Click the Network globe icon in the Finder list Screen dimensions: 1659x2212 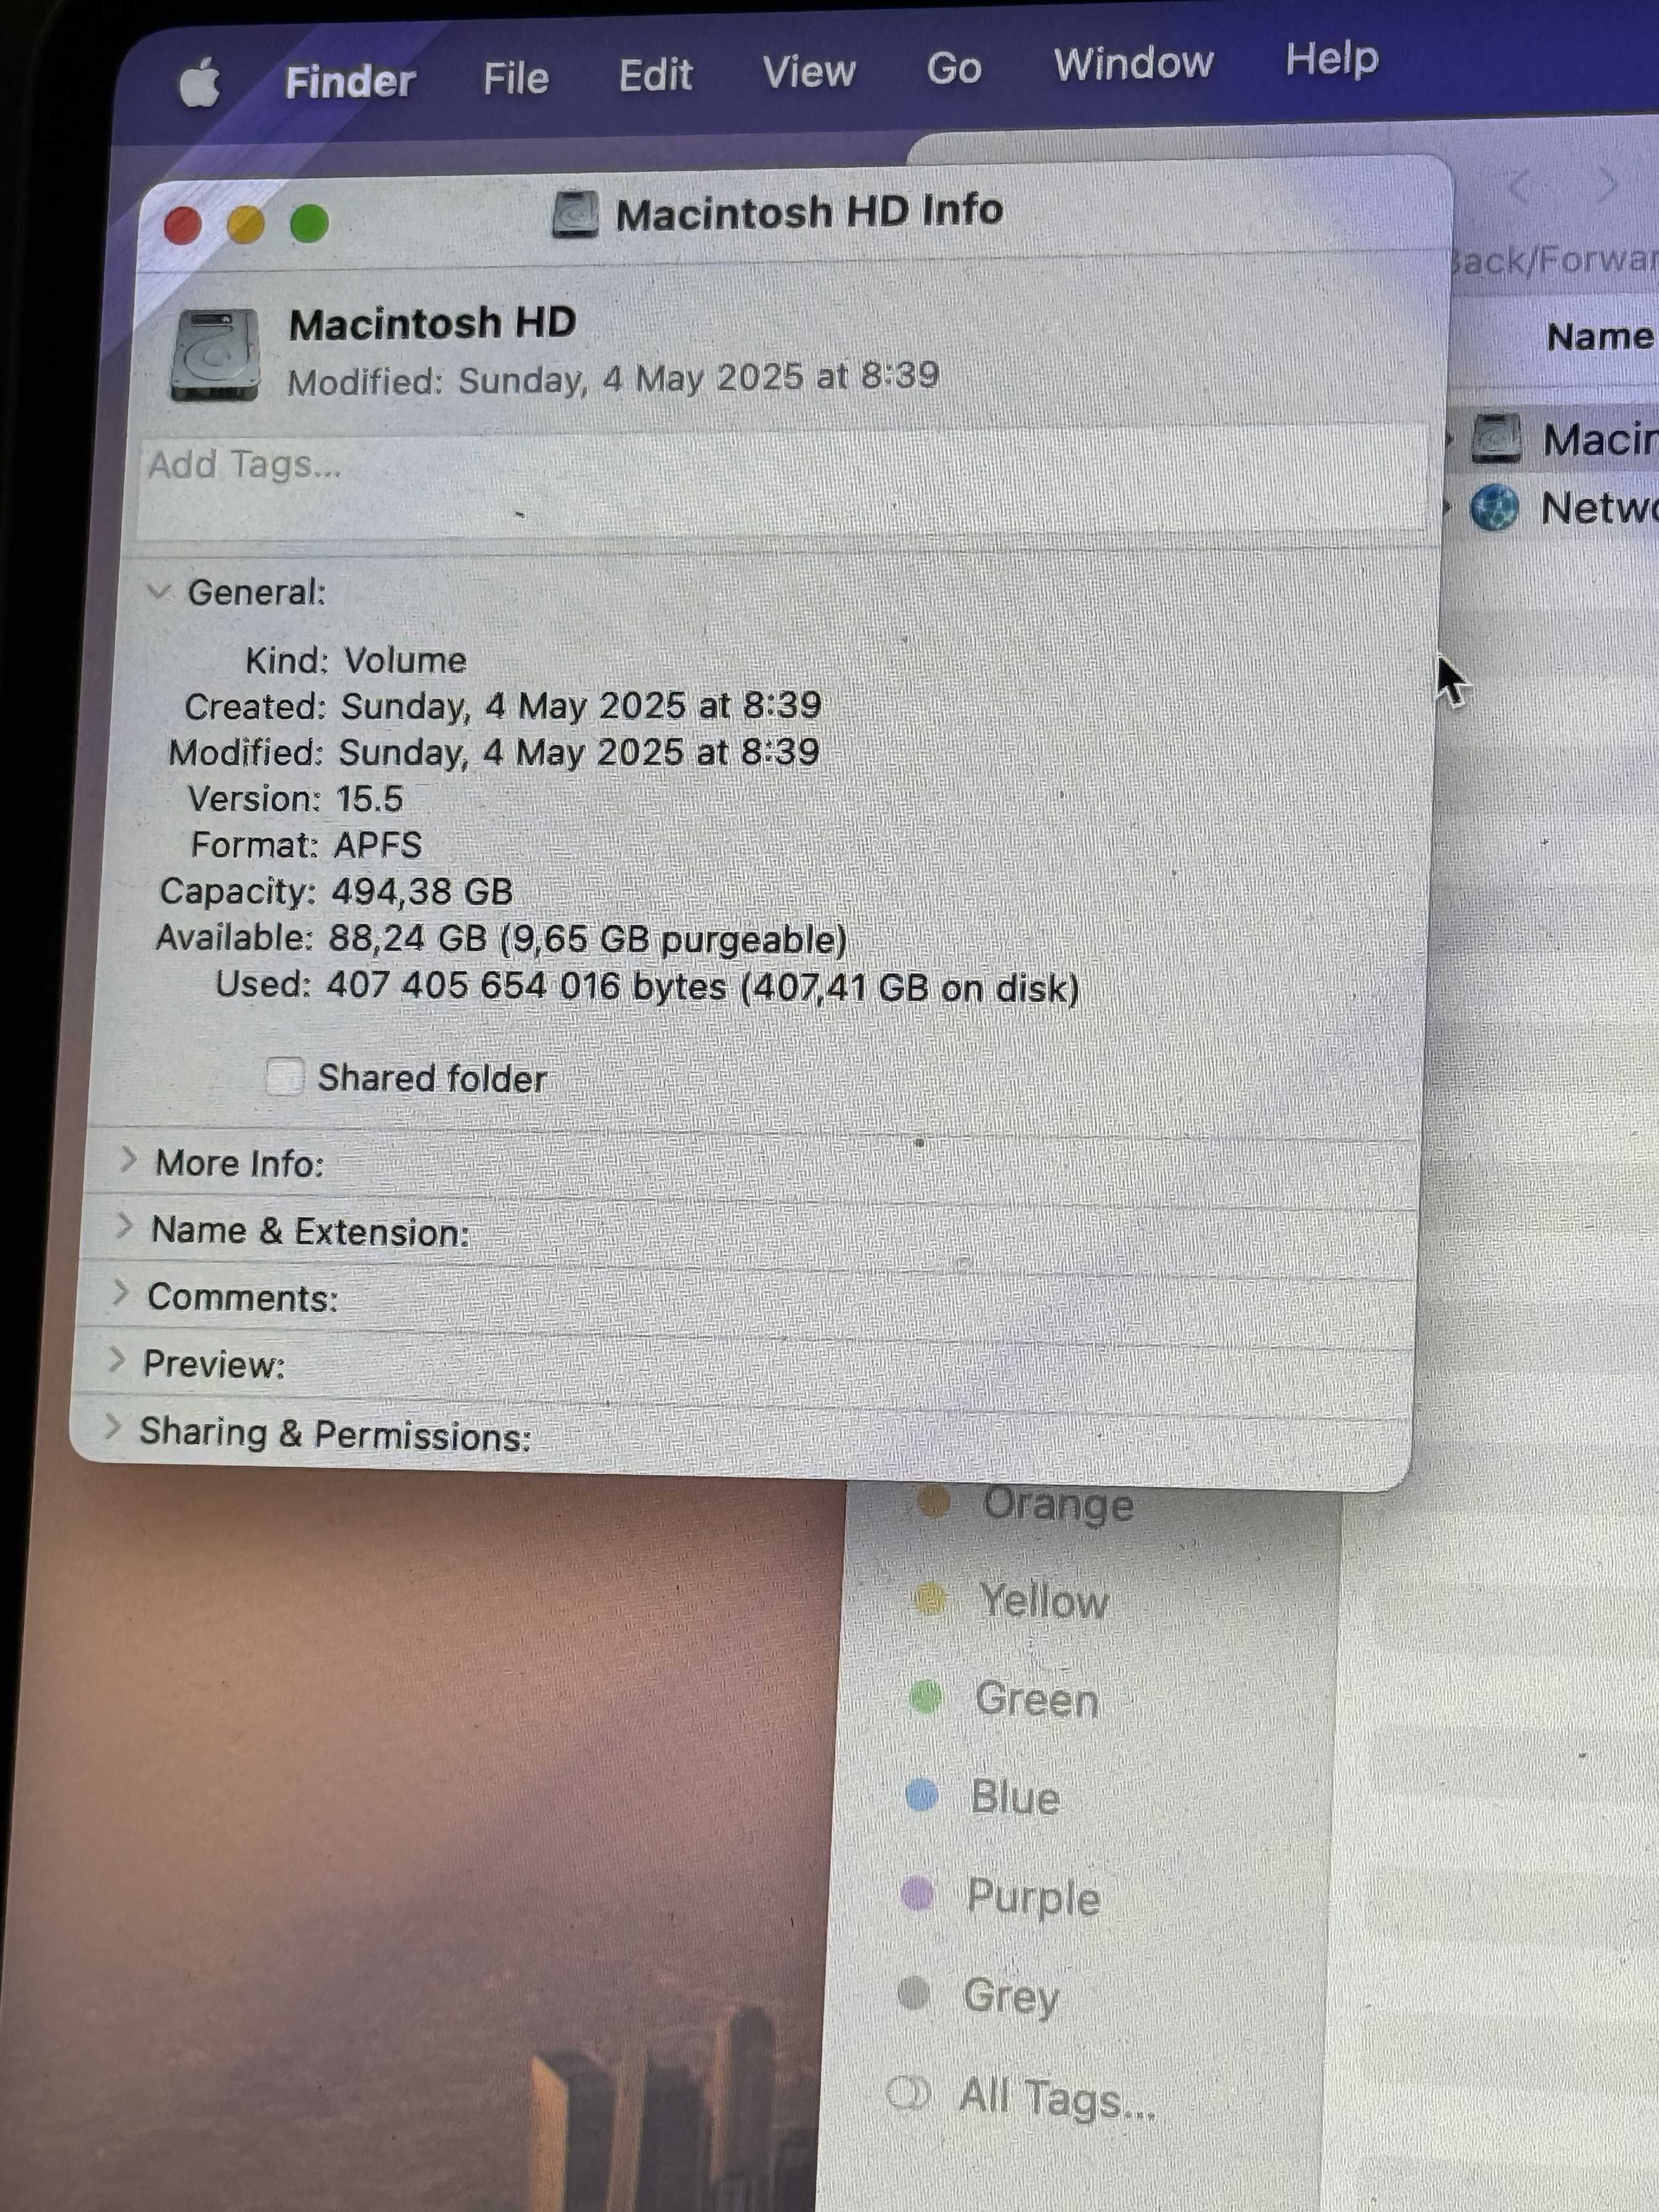pyautogui.click(x=1495, y=508)
